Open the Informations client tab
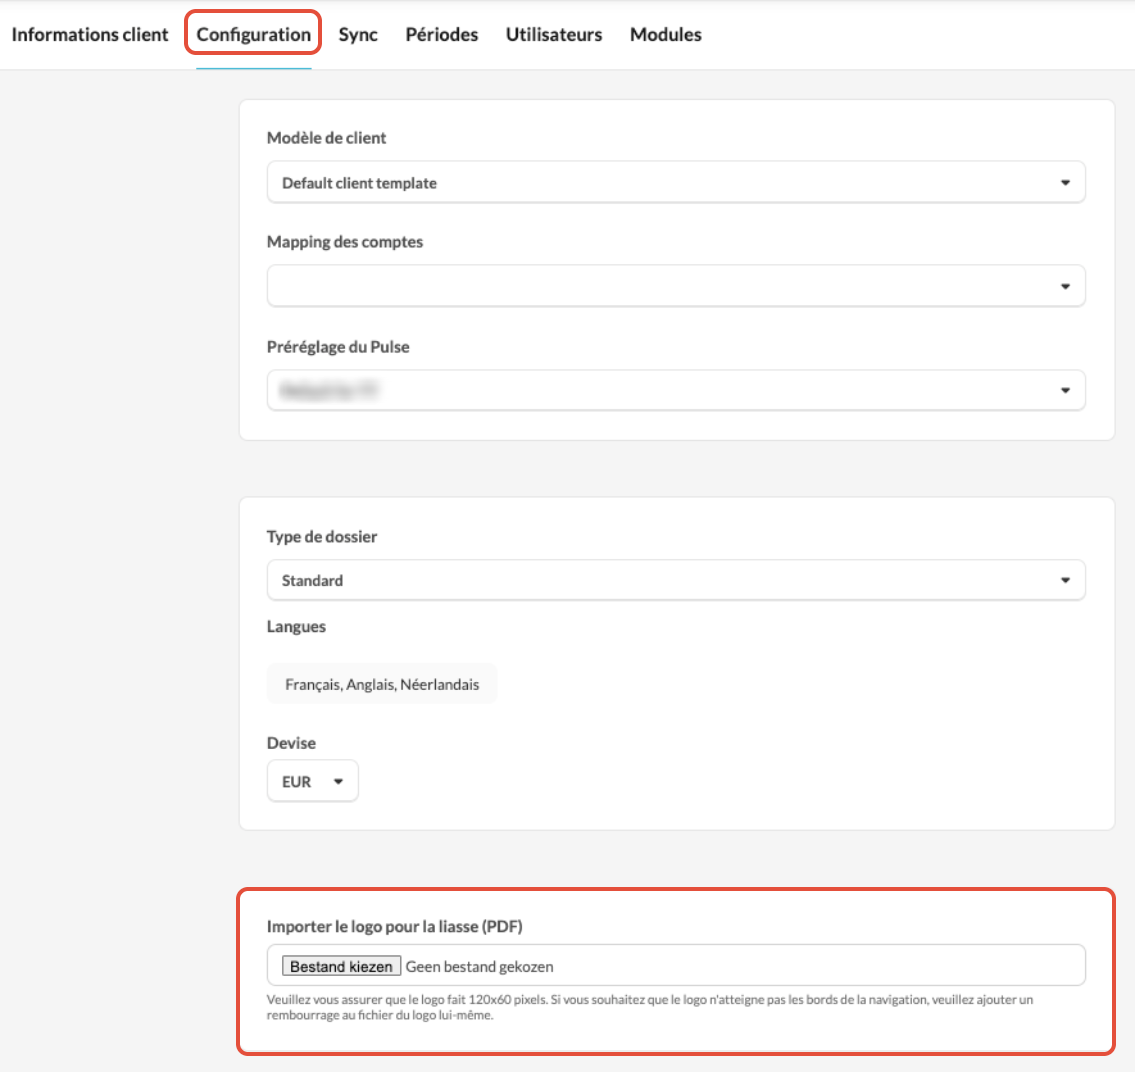The height and width of the screenshot is (1072, 1135). 90,35
